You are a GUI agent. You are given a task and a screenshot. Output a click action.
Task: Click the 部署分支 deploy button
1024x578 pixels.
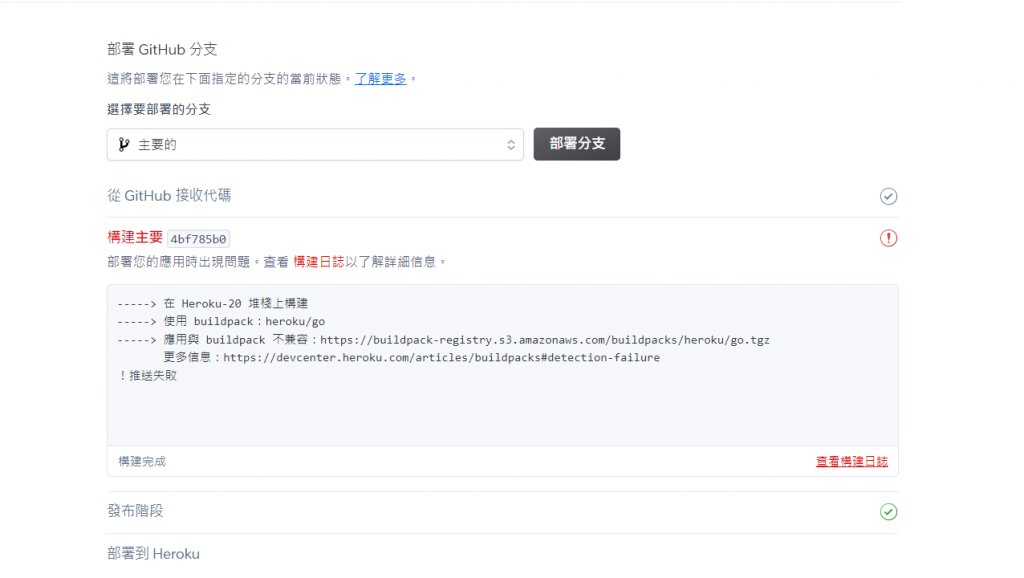click(577, 144)
